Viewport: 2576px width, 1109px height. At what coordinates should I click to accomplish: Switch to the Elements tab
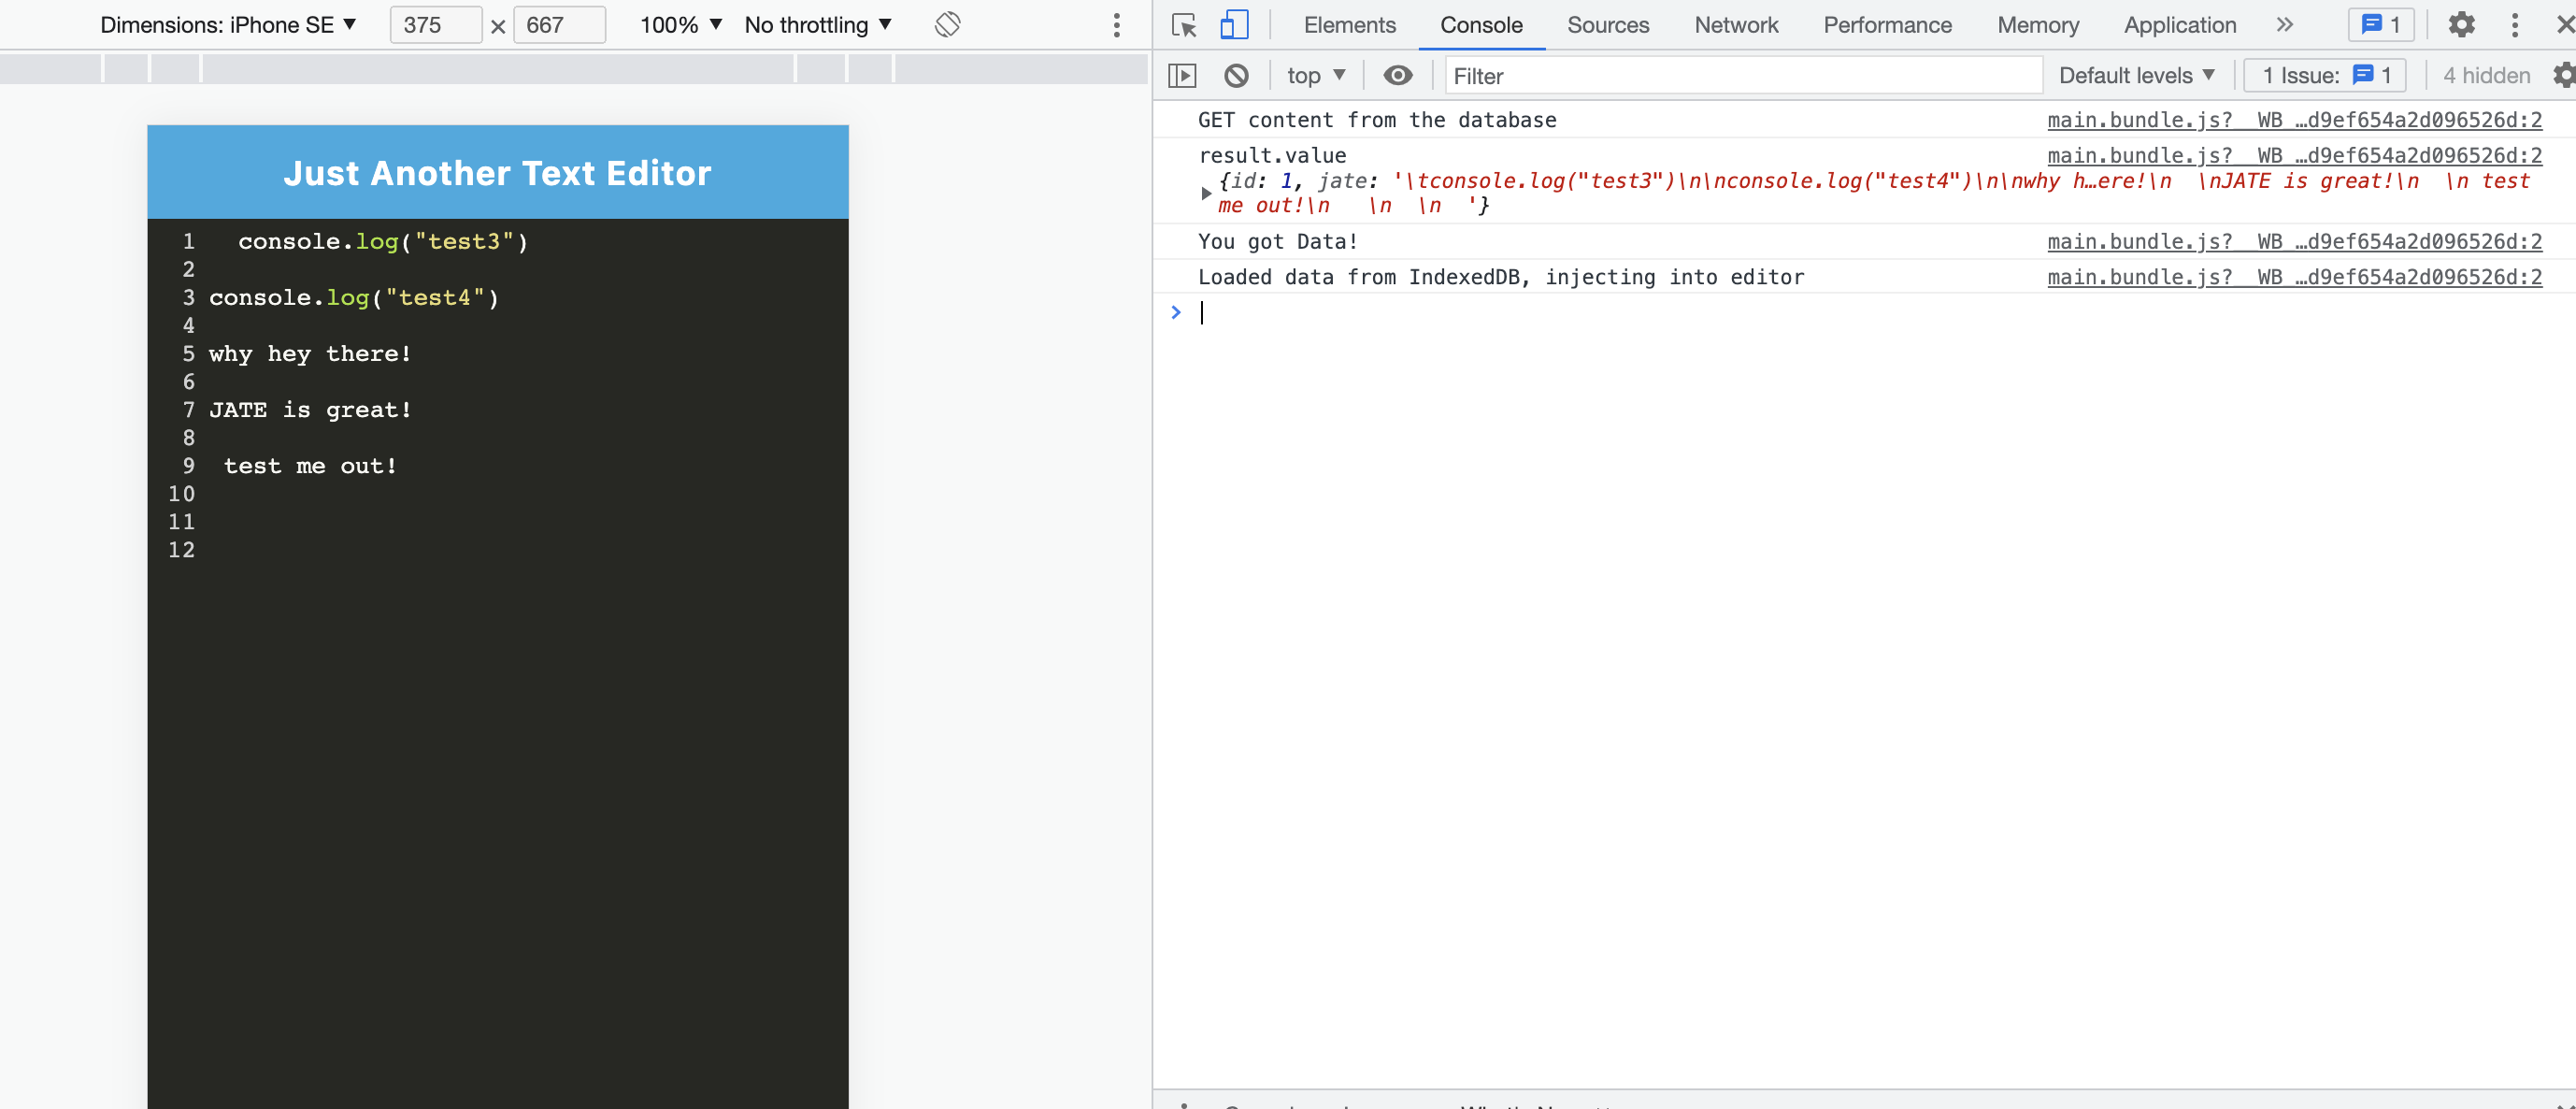1349,25
